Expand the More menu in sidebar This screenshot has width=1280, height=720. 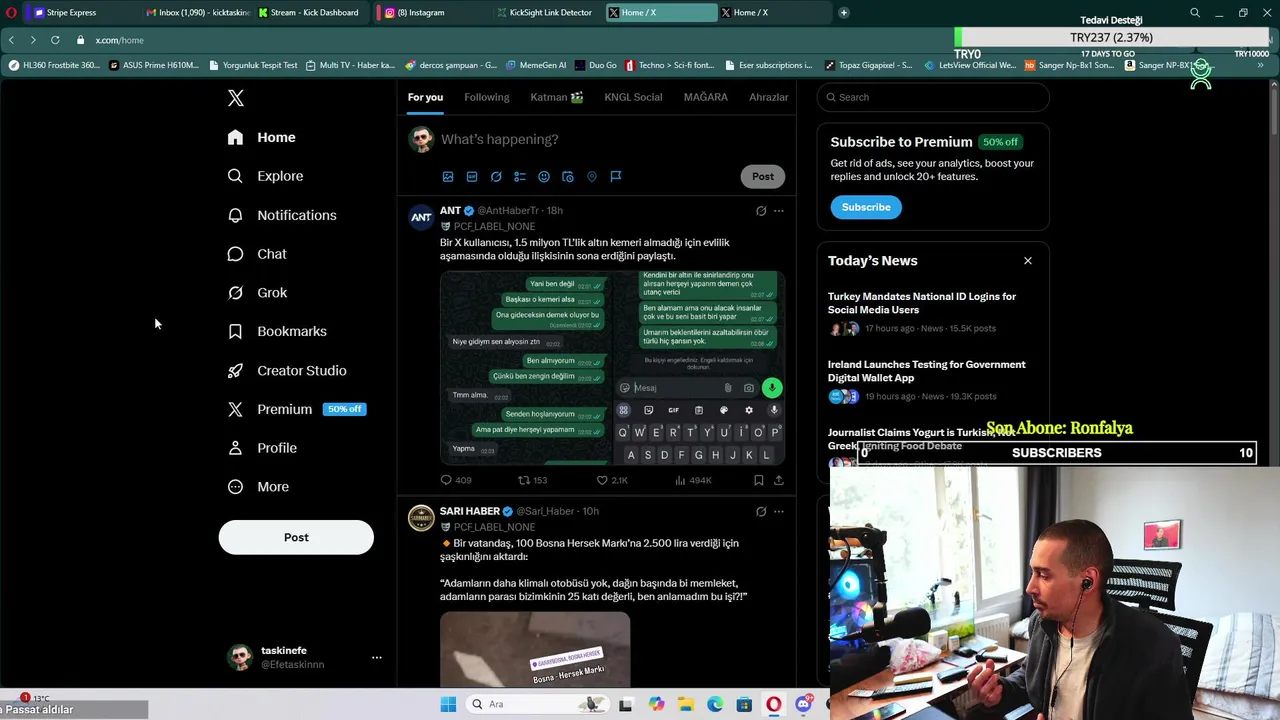pyautogui.click(x=258, y=487)
